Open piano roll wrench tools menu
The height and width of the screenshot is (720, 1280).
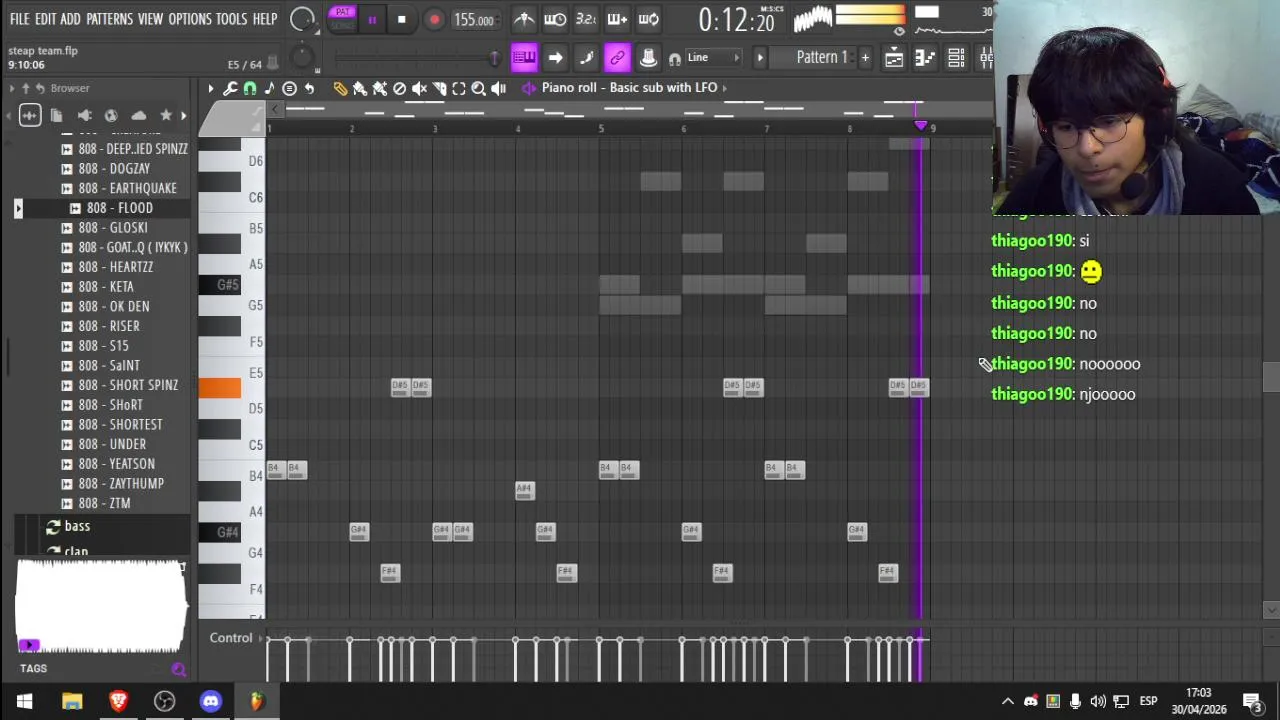click(230, 89)
